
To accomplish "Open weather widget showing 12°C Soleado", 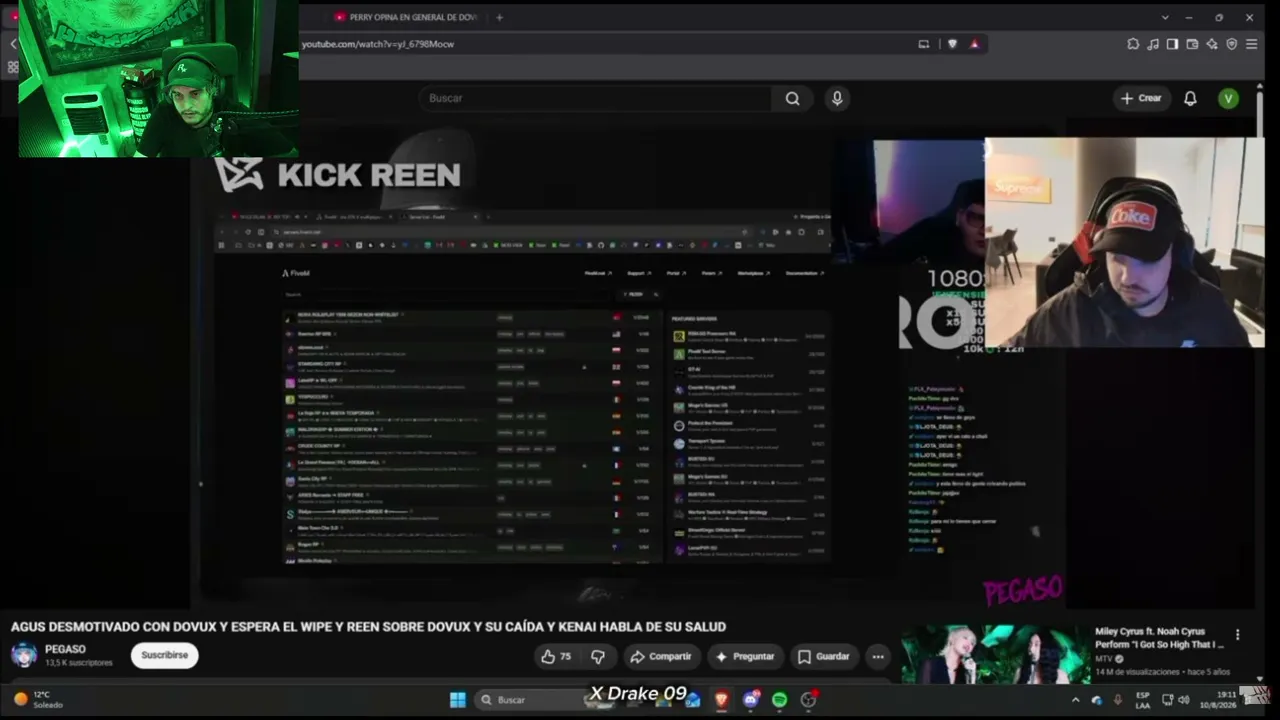I will click(x=38, y=699).
